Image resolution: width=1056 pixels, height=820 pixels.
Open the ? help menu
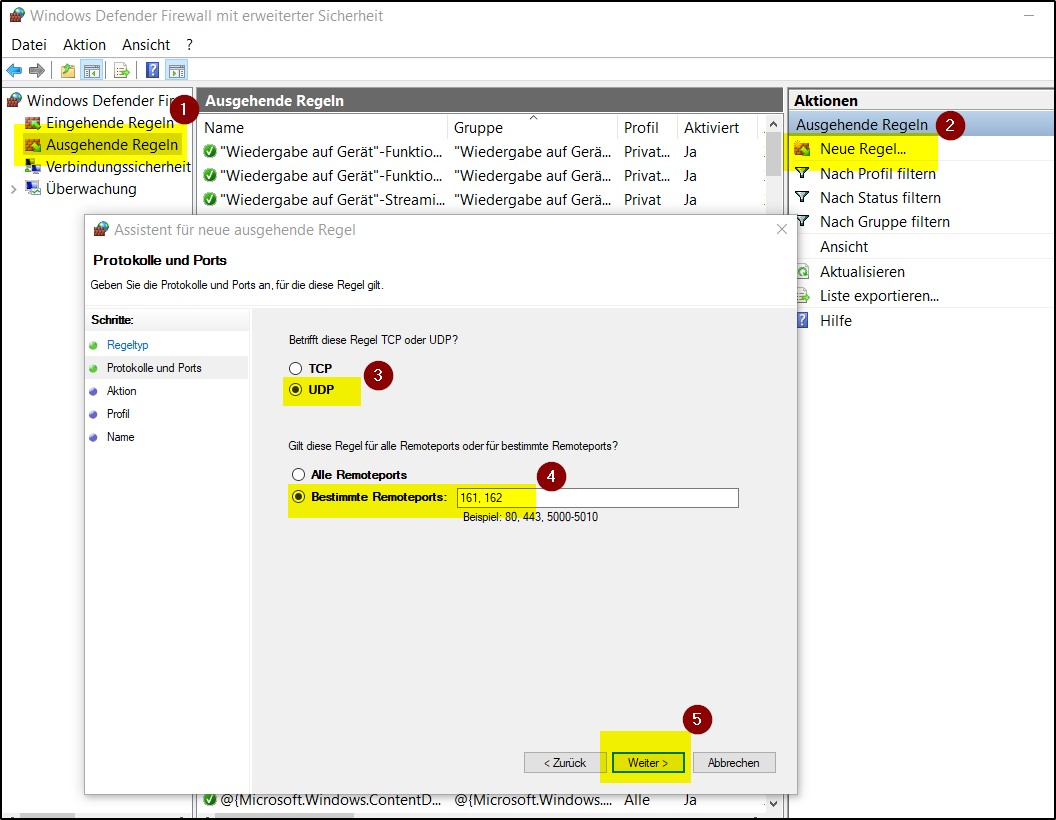click(189, 44)
